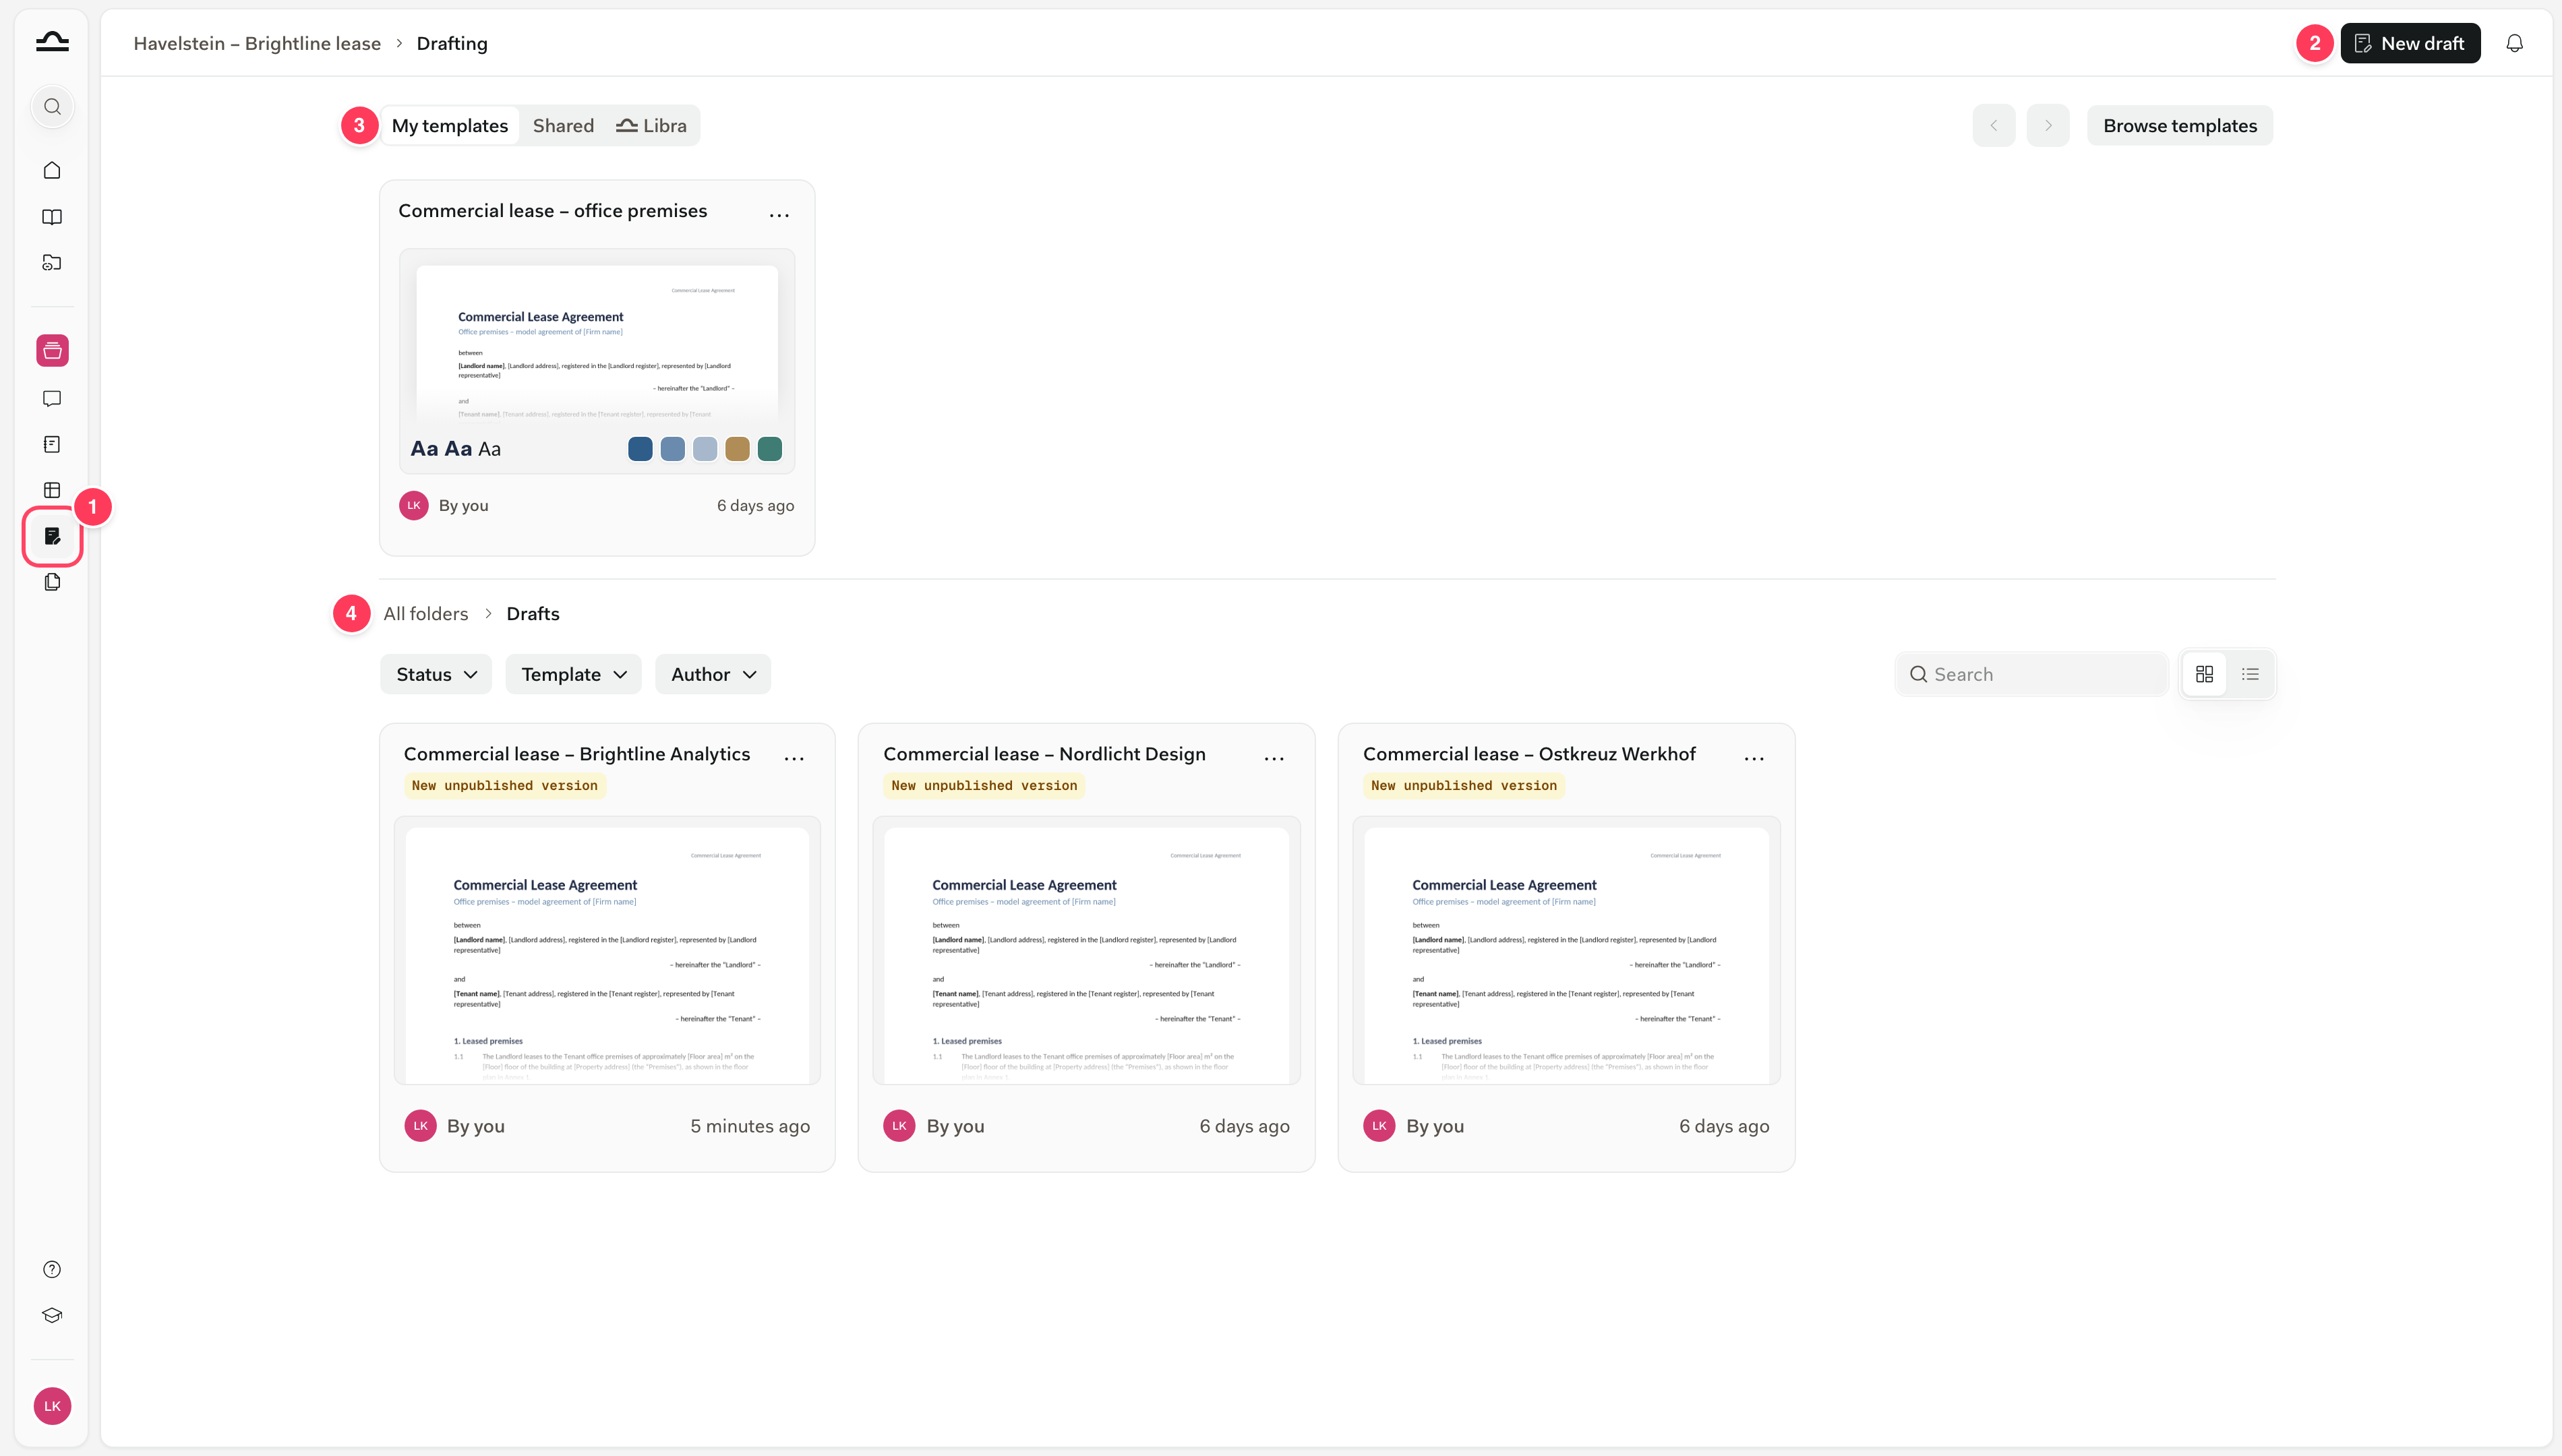Image resolution: width=2562 pixels, height=1456 pixels.
Task: Open search from the sidebar magnifier icon
Action: point(52,107)
